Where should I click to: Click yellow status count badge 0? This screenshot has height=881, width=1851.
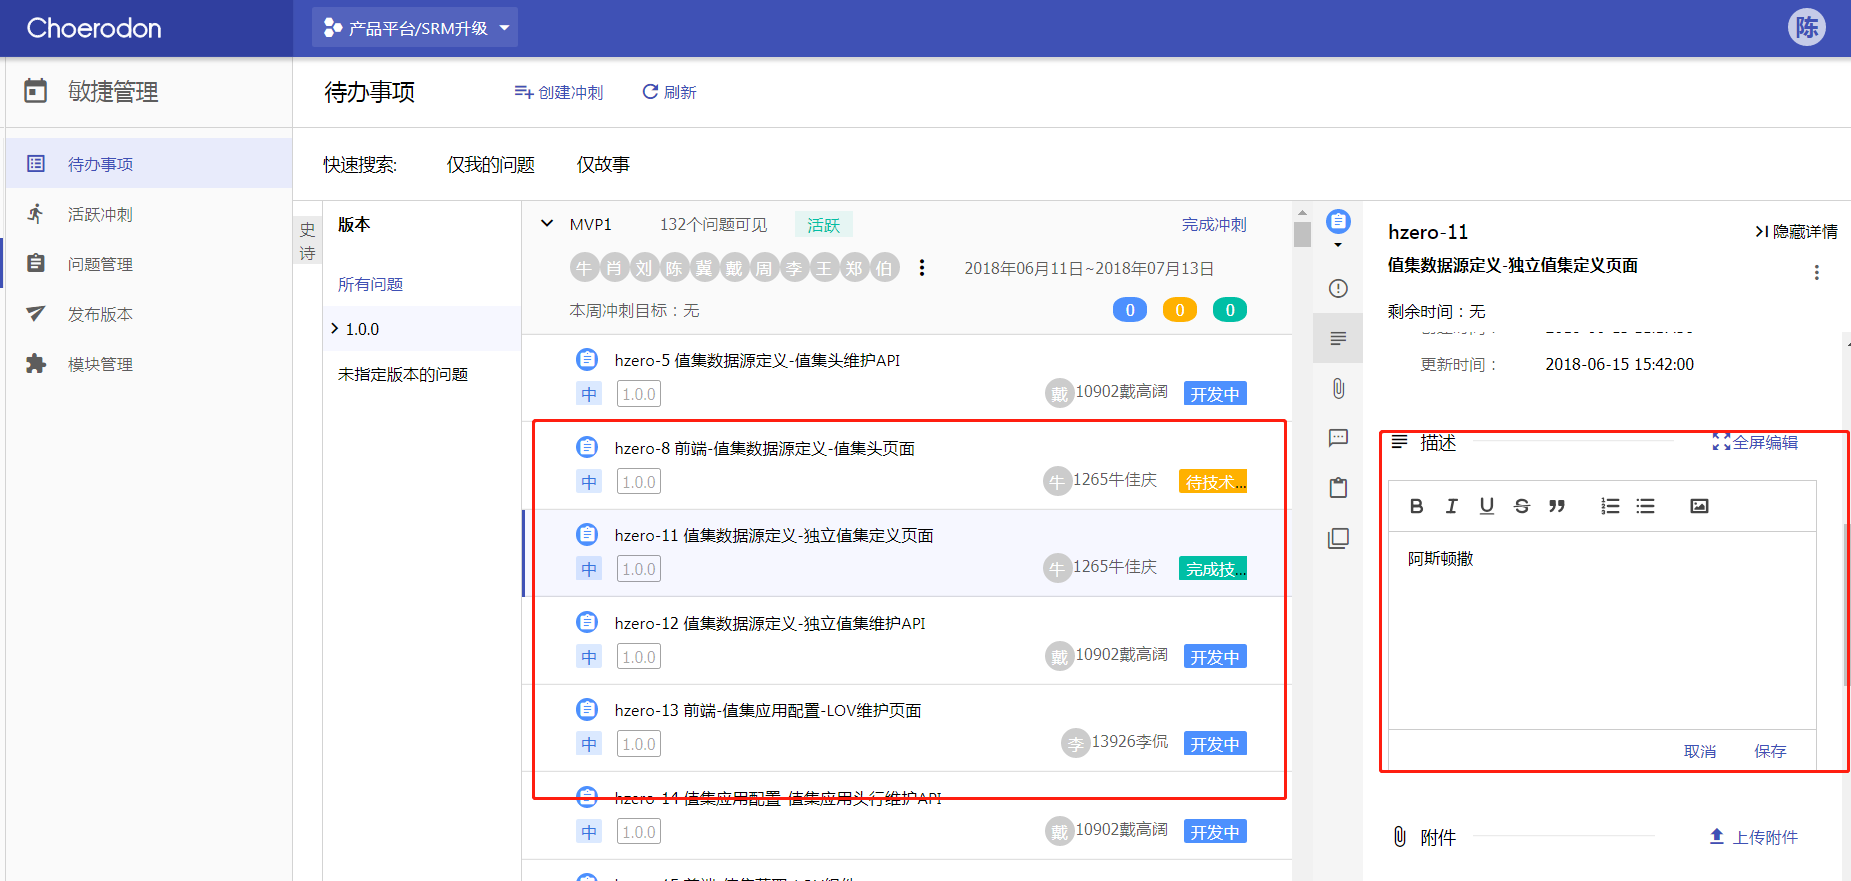[x=1180, y=310]
